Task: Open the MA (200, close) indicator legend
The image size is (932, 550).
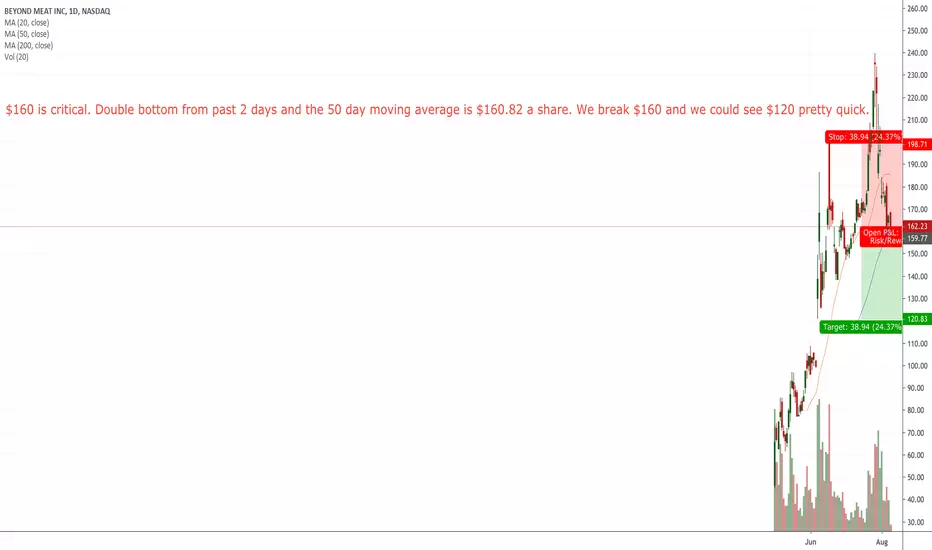Action: click(29, 45)
